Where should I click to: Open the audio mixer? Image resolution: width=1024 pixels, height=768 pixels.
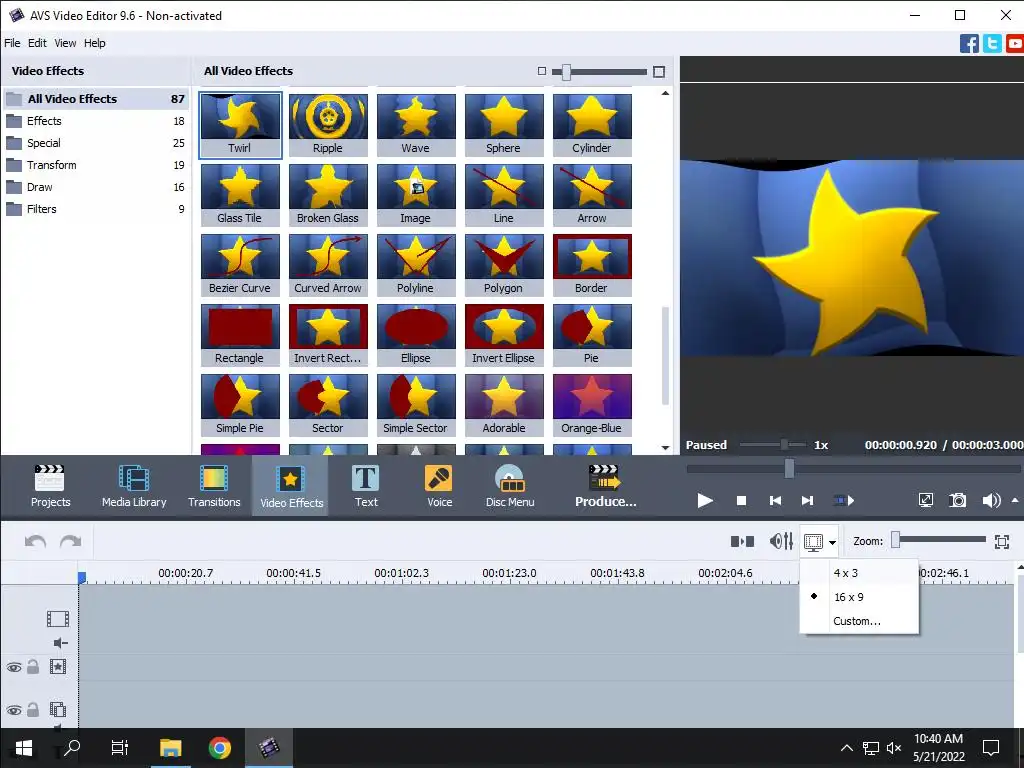(781, 541)
